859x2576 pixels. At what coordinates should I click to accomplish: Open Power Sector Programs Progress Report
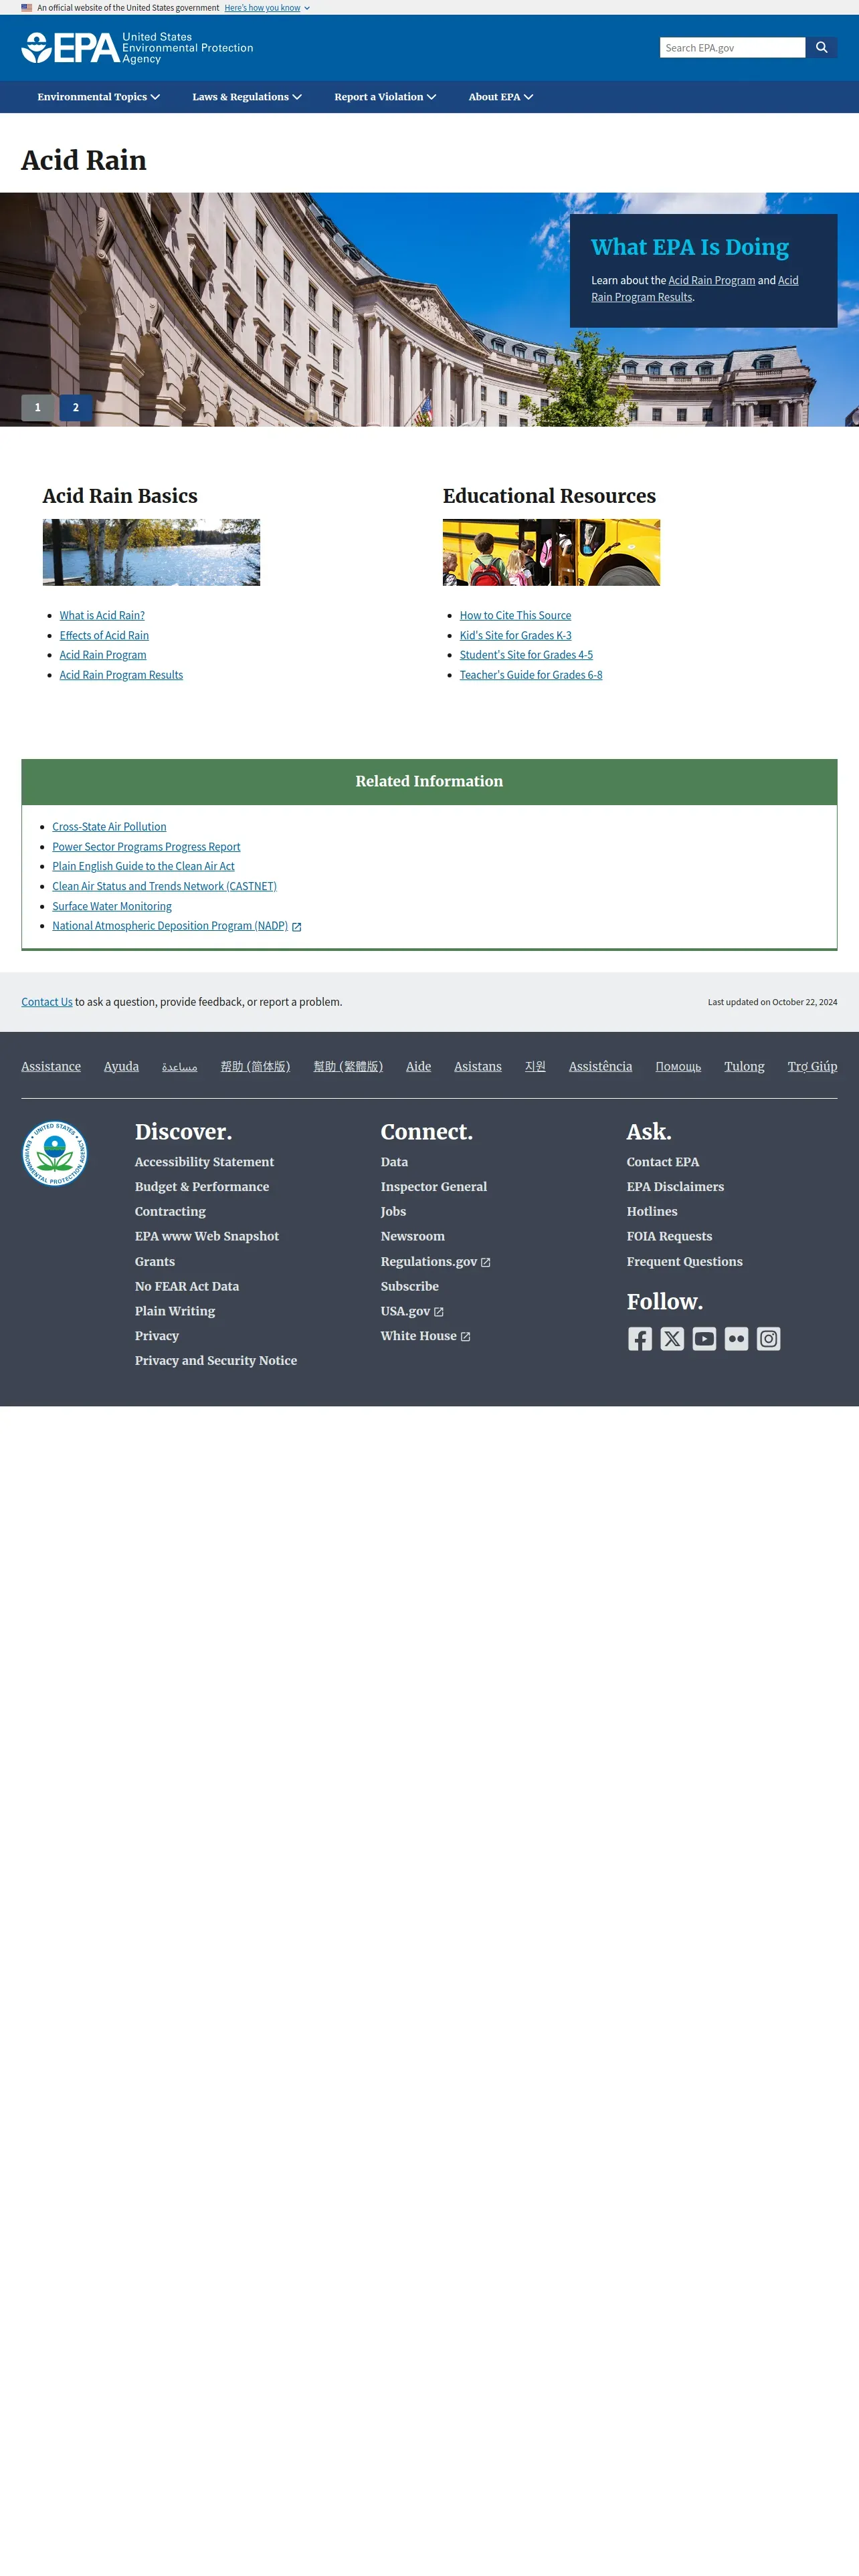coord(146,847)
